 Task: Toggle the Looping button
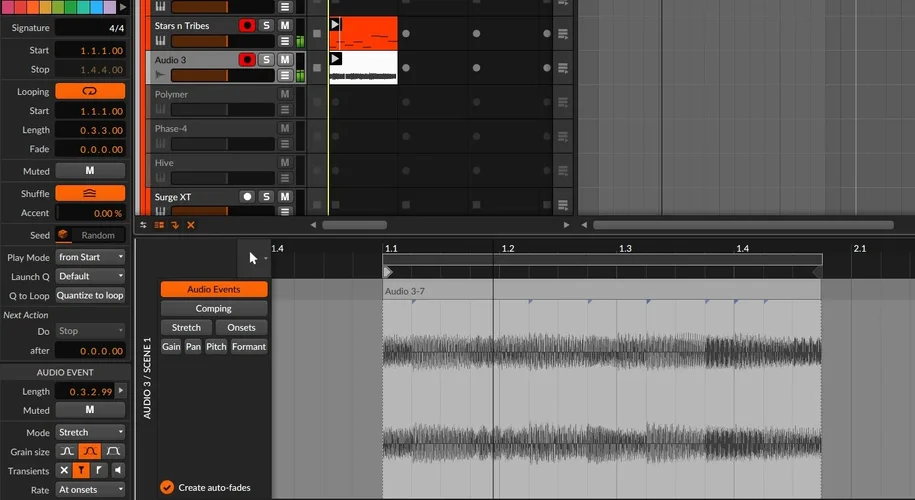90,91
